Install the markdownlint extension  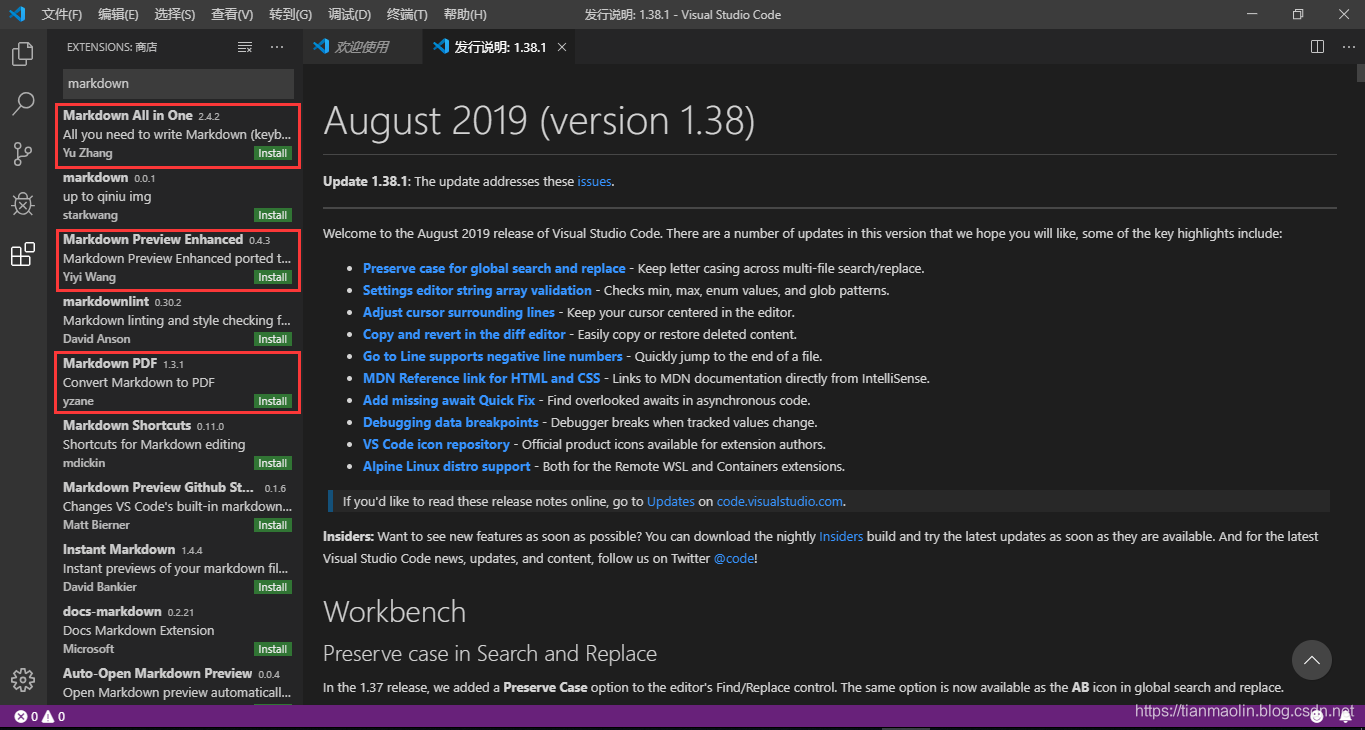[272, 339]
